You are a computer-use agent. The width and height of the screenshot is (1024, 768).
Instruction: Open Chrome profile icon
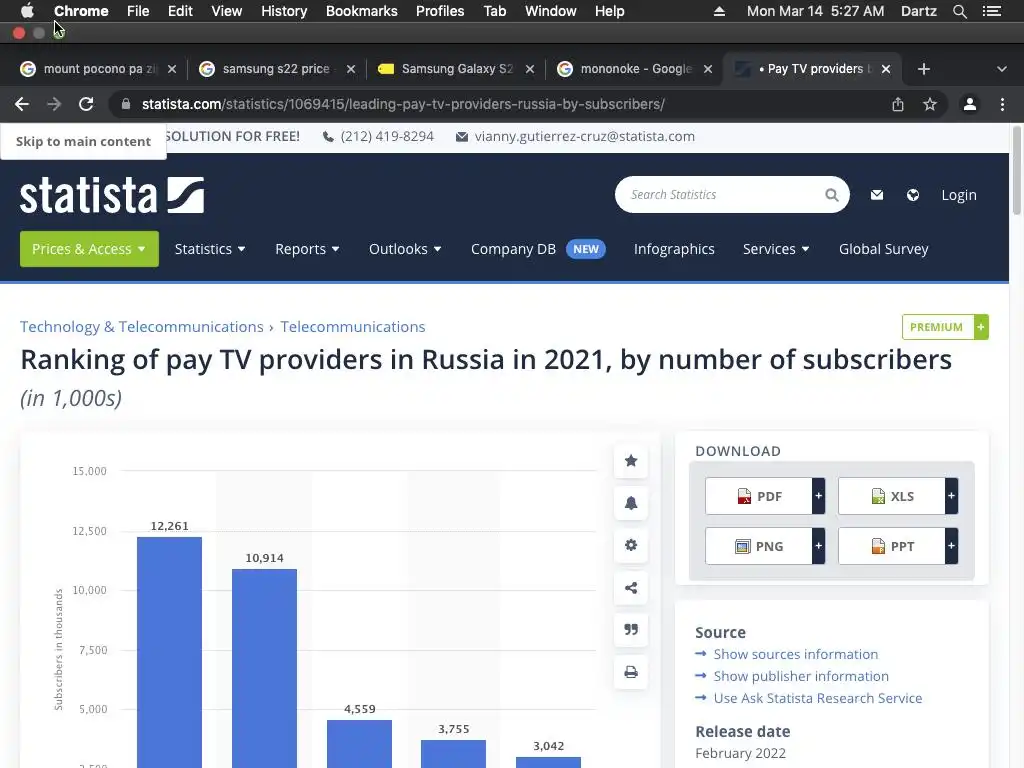(x=970, y=104)
